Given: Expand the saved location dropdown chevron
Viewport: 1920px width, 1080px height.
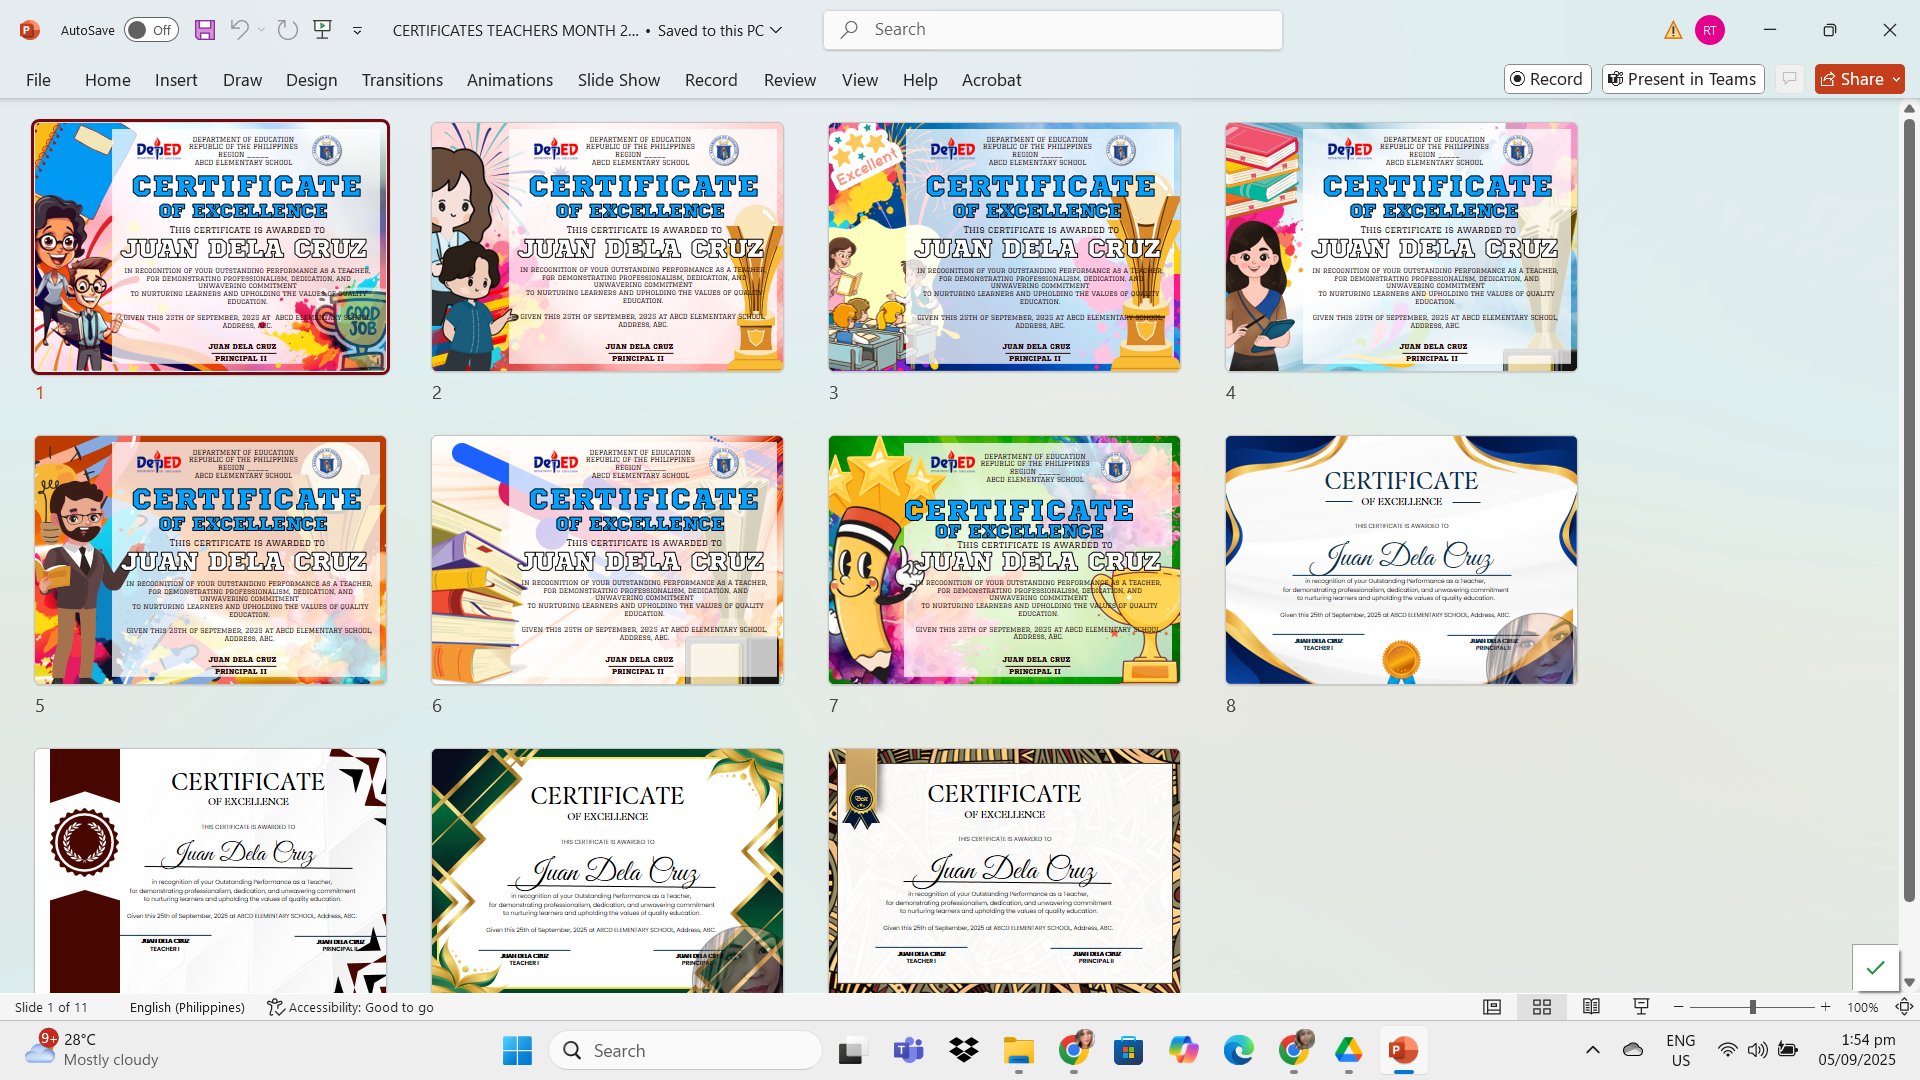Looking at the screenshot, I should (776, 30).
